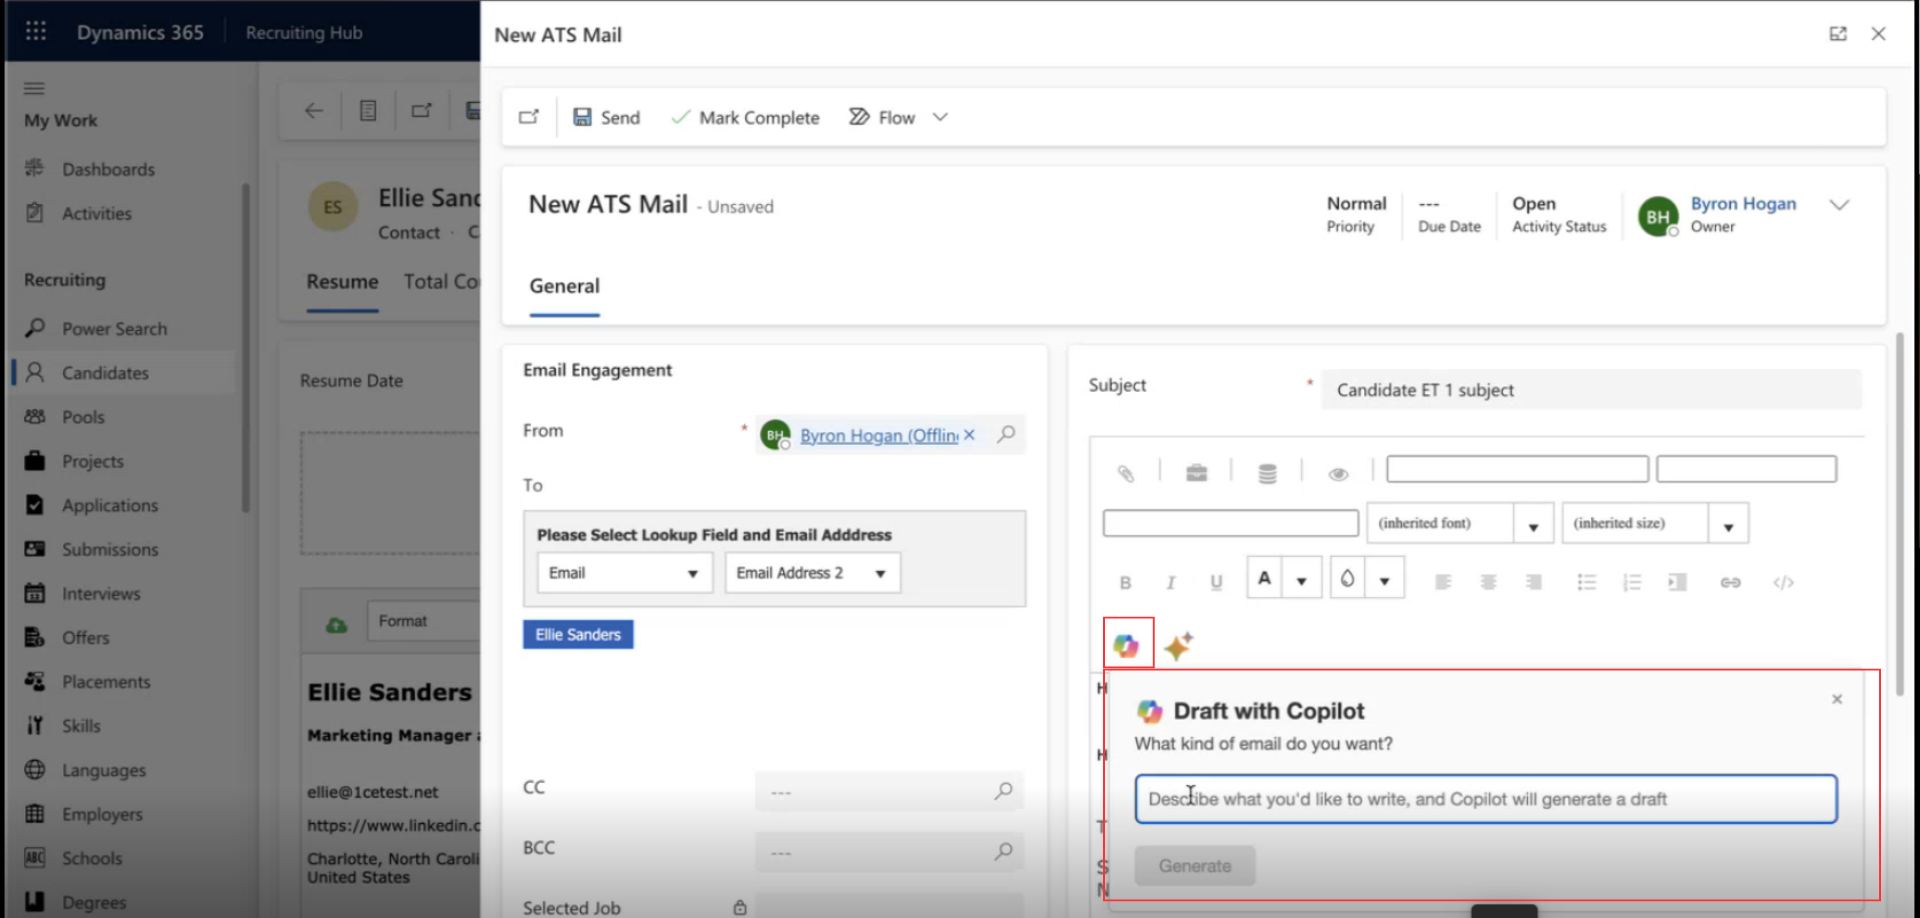Open Interviews in the sidebar
Viewport: 1920px width, 918px height.
(101, 593)
